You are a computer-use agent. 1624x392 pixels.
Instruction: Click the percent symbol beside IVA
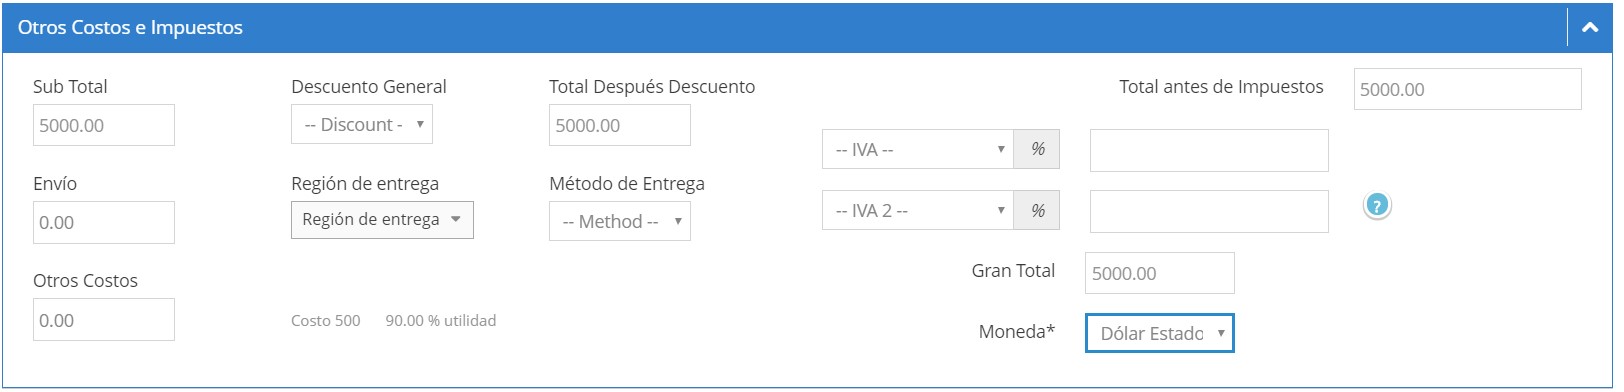click(1037, 149)
